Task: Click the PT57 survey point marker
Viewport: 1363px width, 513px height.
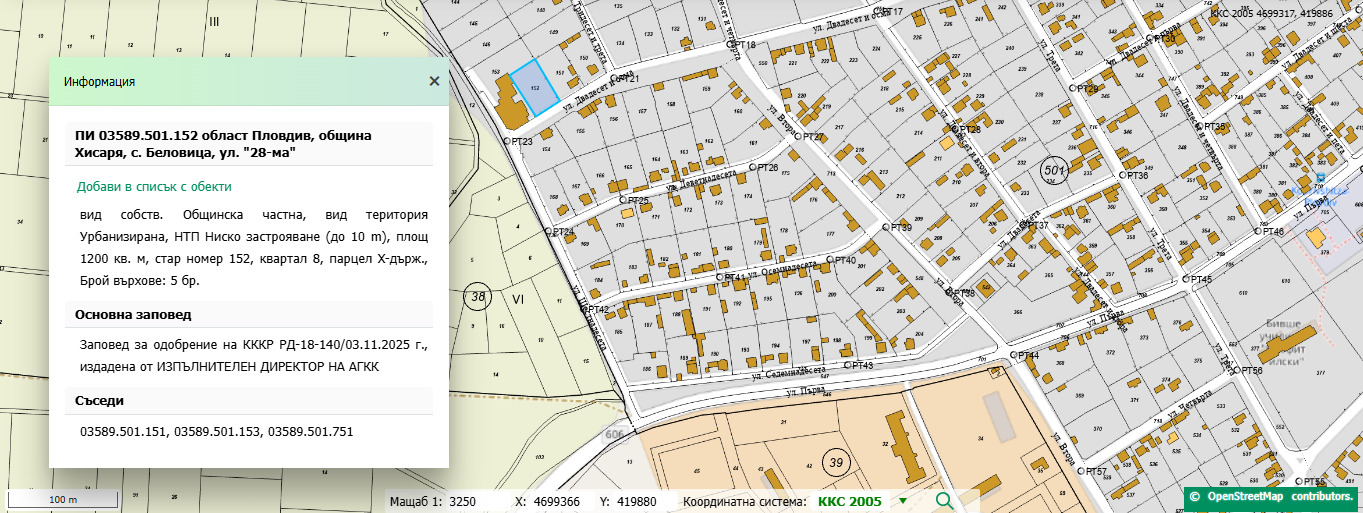Action: coord(1080,471)
